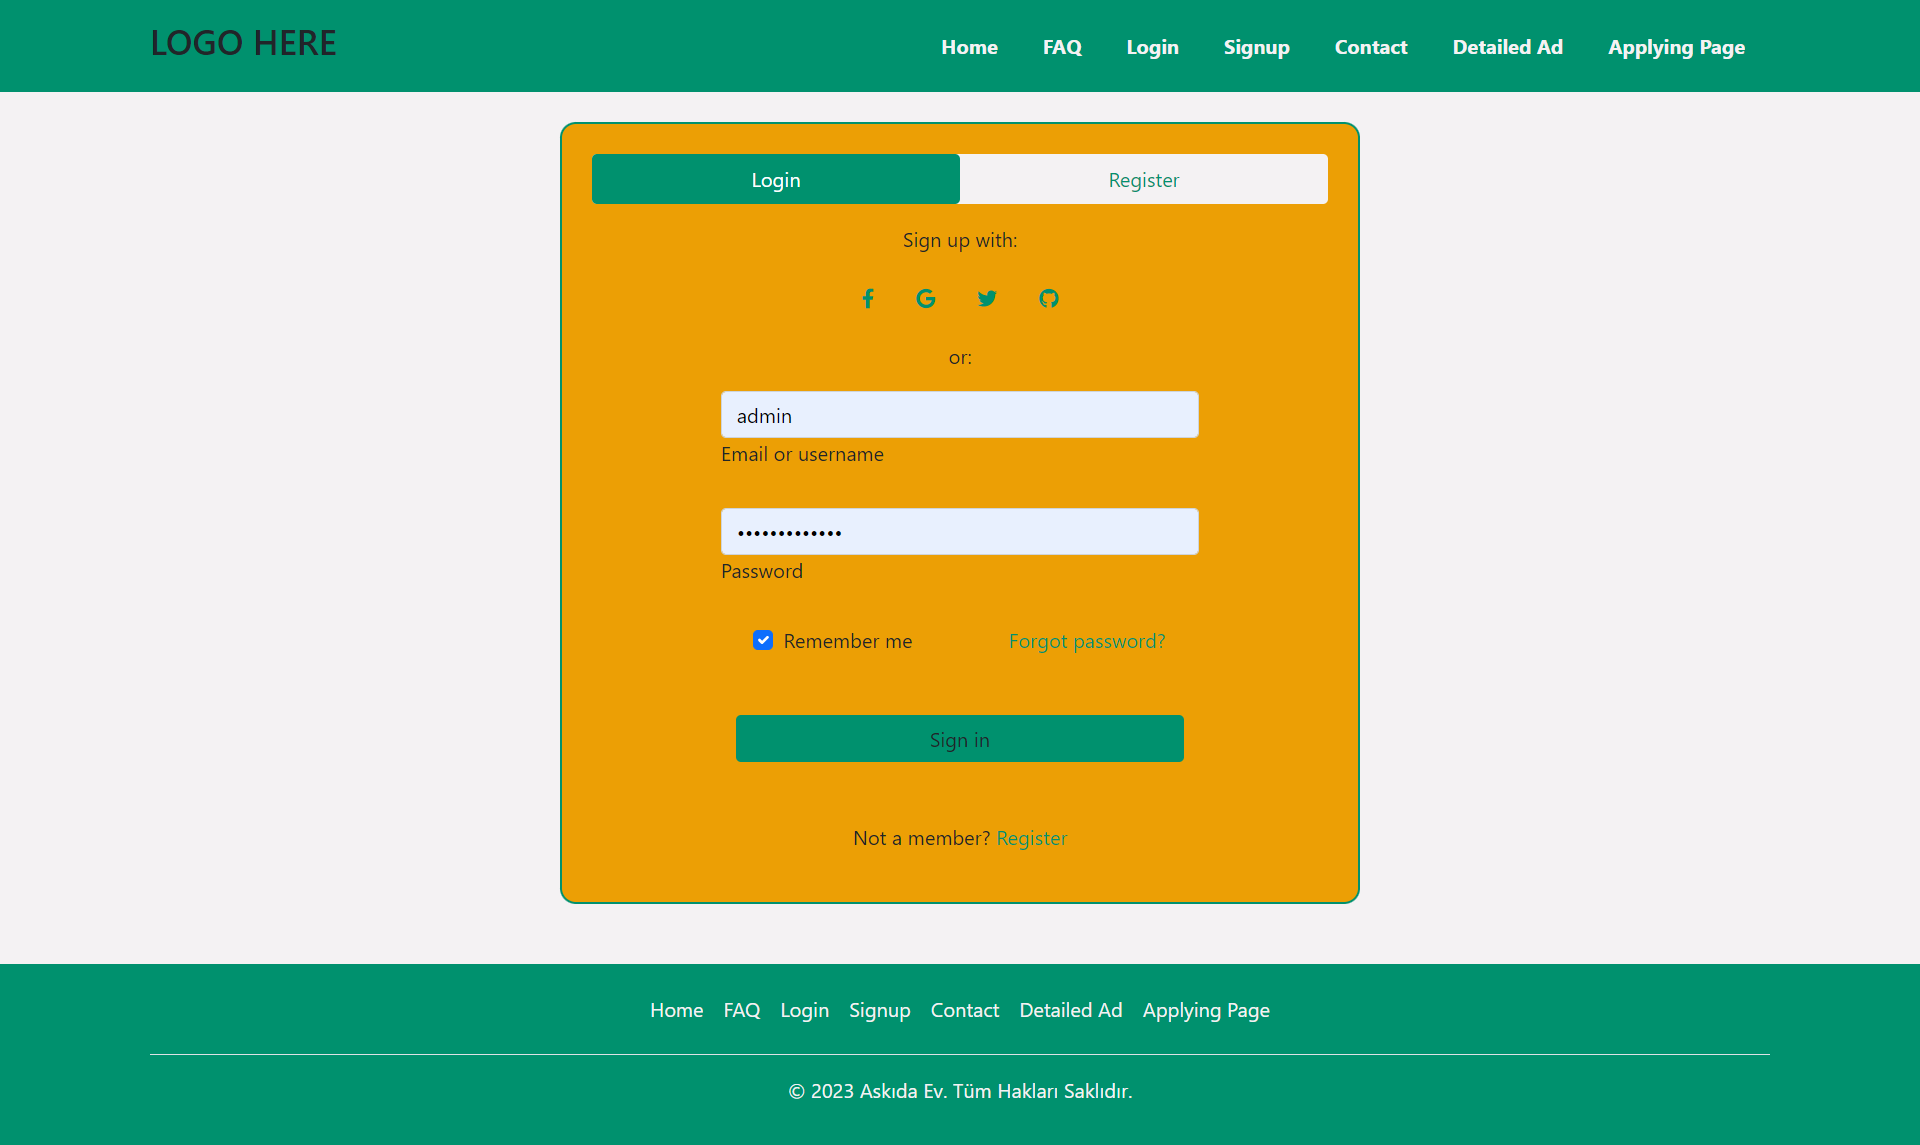This screenshot has height=1145, width=1920.
Task: Switch to the Register tab
Action: tap(1143, 179)
